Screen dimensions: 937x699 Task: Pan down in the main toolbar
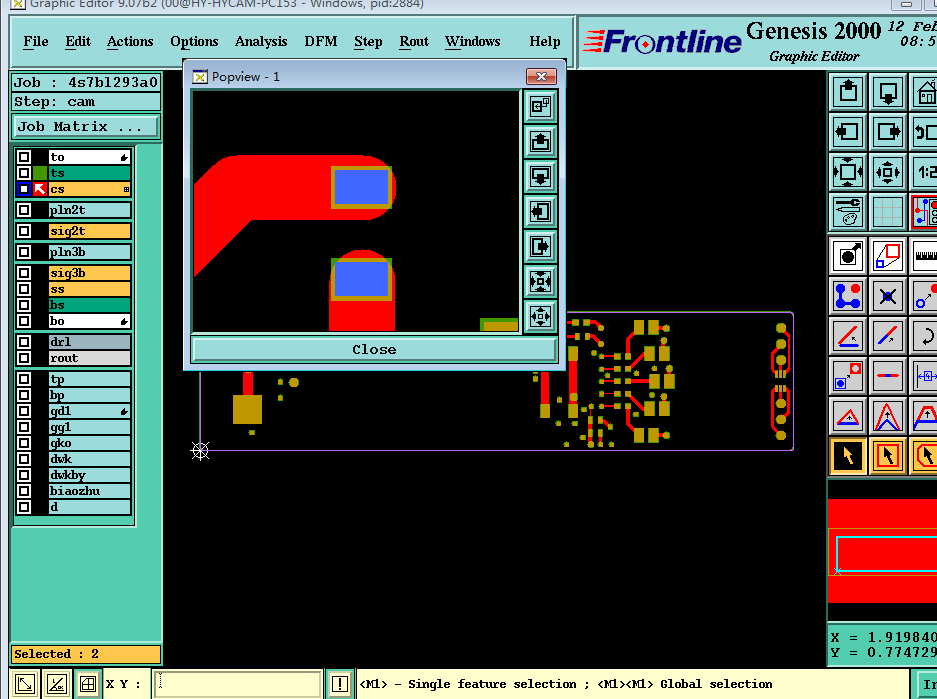click(x=887, y=92)
